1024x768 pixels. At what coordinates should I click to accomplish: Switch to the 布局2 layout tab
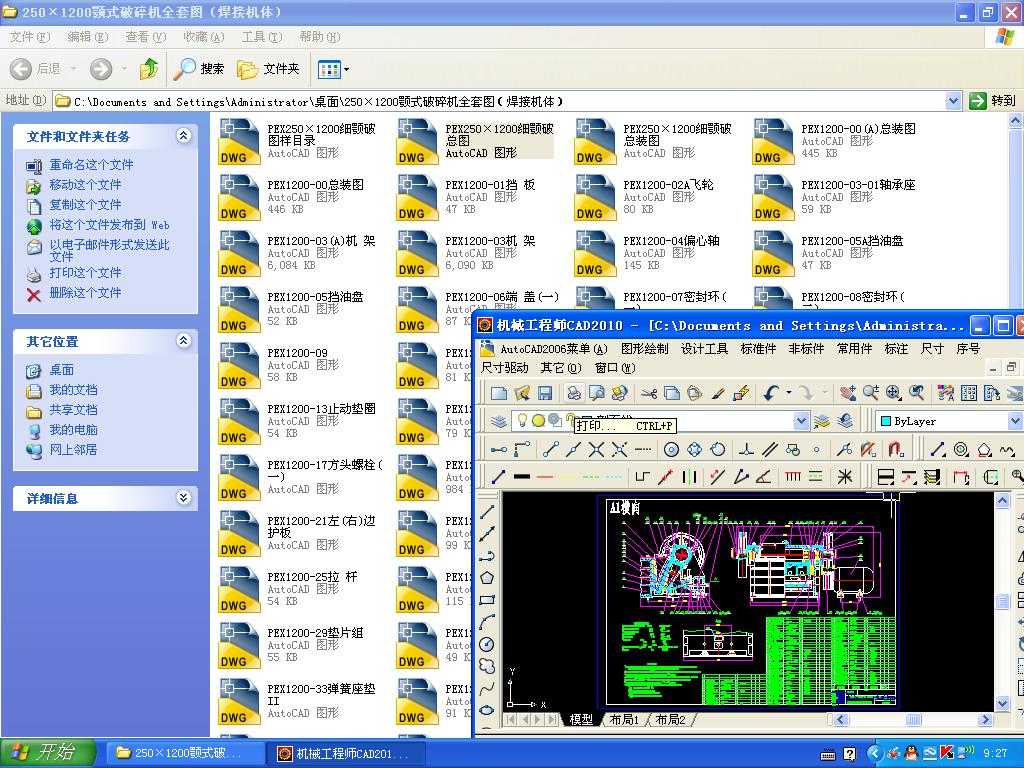coord(671,719)
